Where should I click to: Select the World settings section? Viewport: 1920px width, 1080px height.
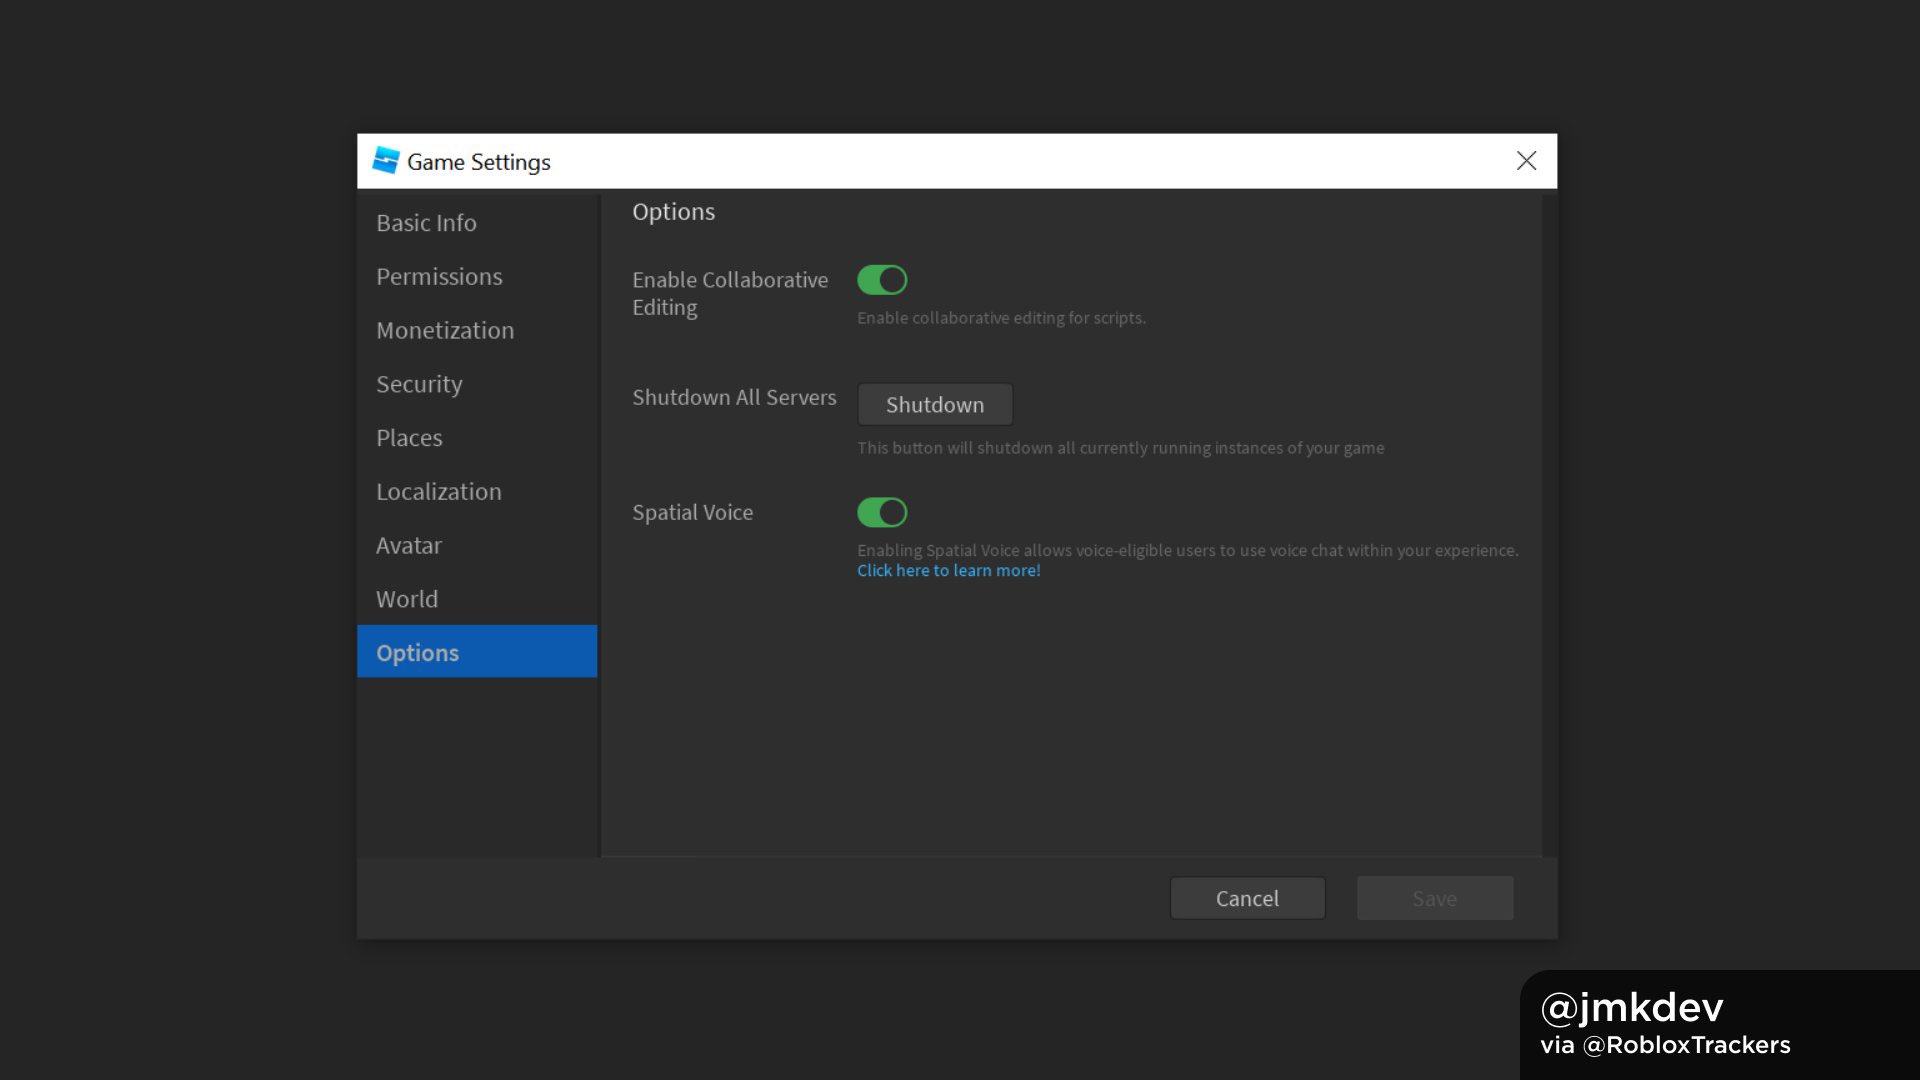coord(407,599)
